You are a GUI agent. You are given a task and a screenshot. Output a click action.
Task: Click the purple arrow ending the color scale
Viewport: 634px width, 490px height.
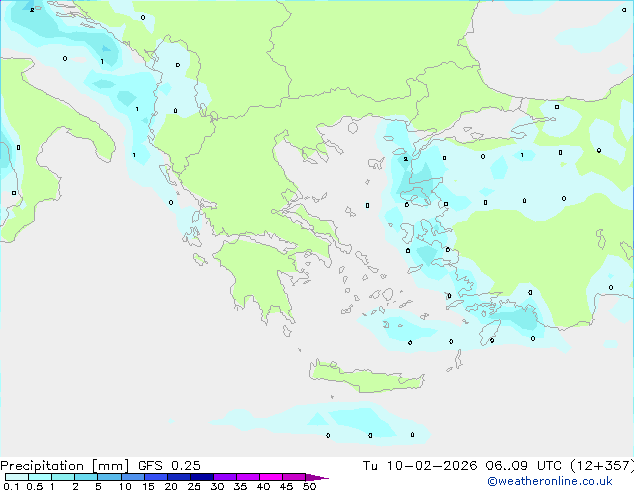pyautogui.click(x=317, y=477)
